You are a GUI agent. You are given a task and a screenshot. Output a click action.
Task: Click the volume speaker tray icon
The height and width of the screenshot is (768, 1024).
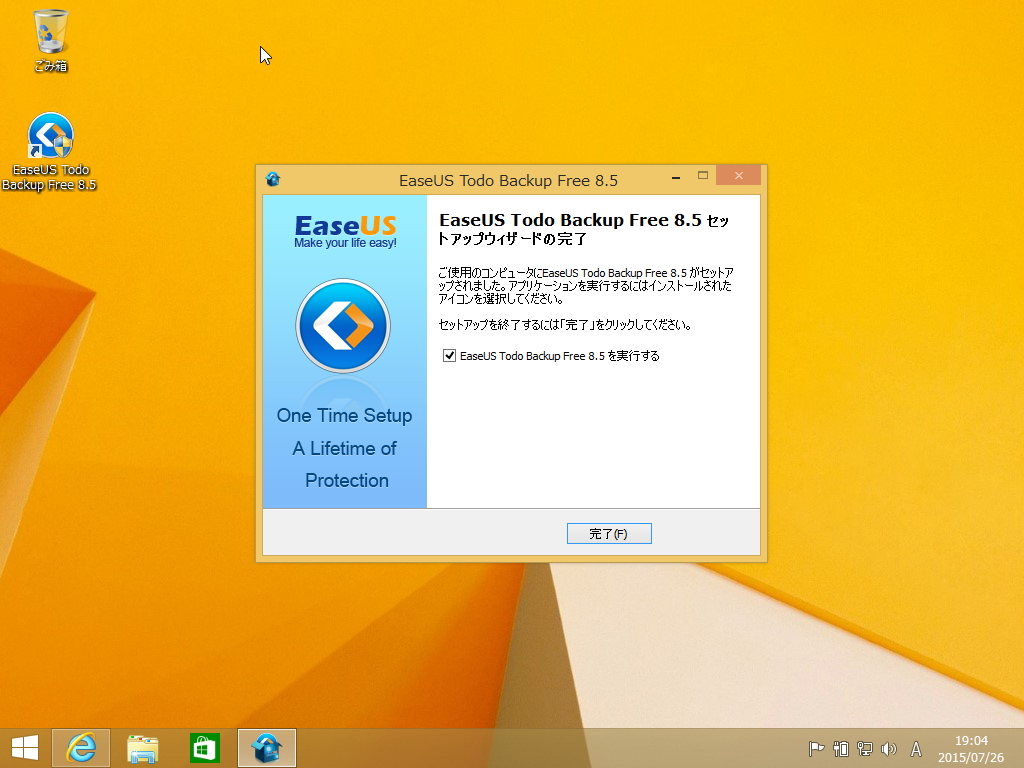point(888,749)
